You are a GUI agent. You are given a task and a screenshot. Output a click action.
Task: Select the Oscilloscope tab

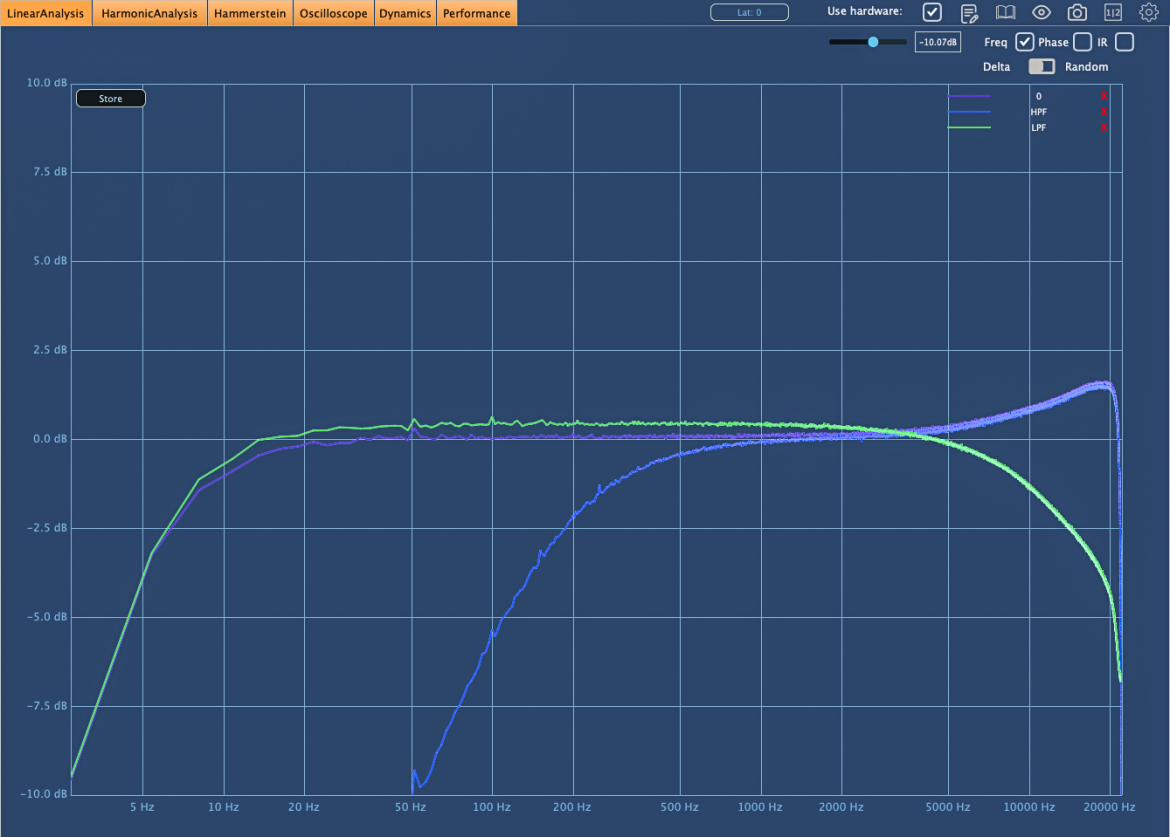coord(334,13)
